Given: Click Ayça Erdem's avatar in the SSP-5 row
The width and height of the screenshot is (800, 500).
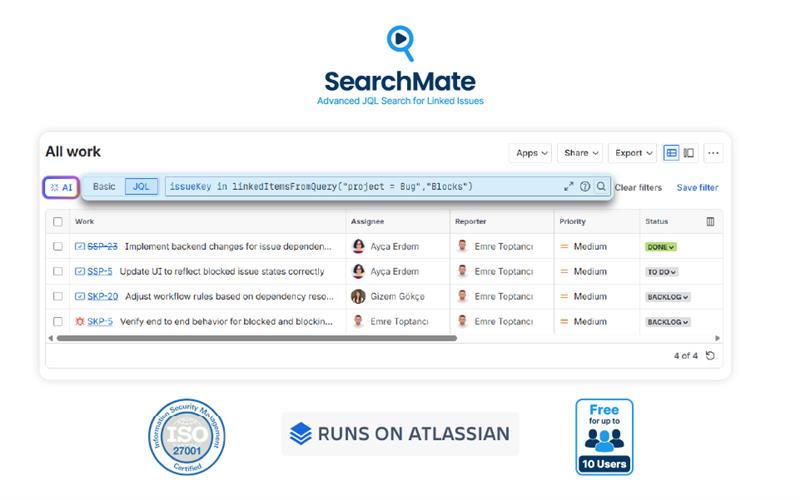Looking at the screenshot, I should (359, 271).
